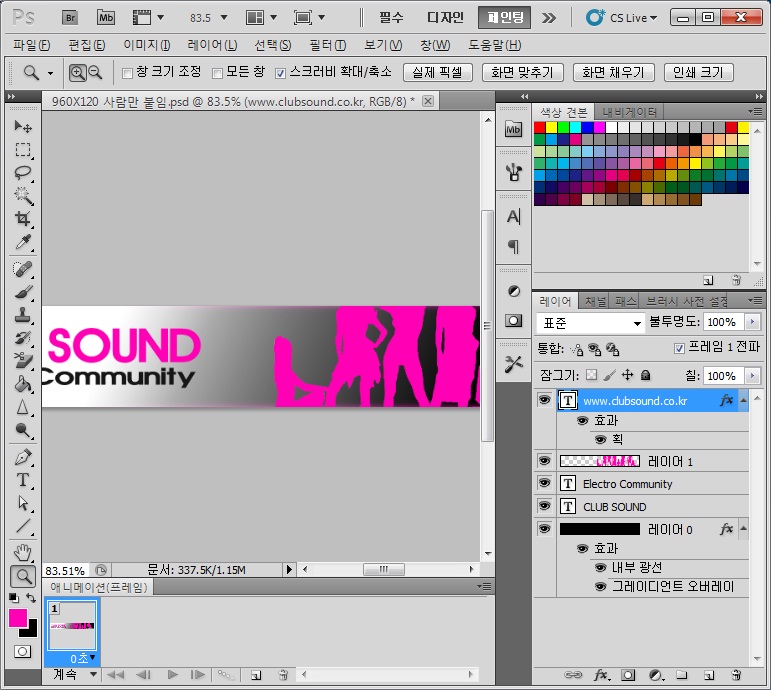The image size is (771, 690).
Task: Select the Sharpen tool
Action: point(23,407)
